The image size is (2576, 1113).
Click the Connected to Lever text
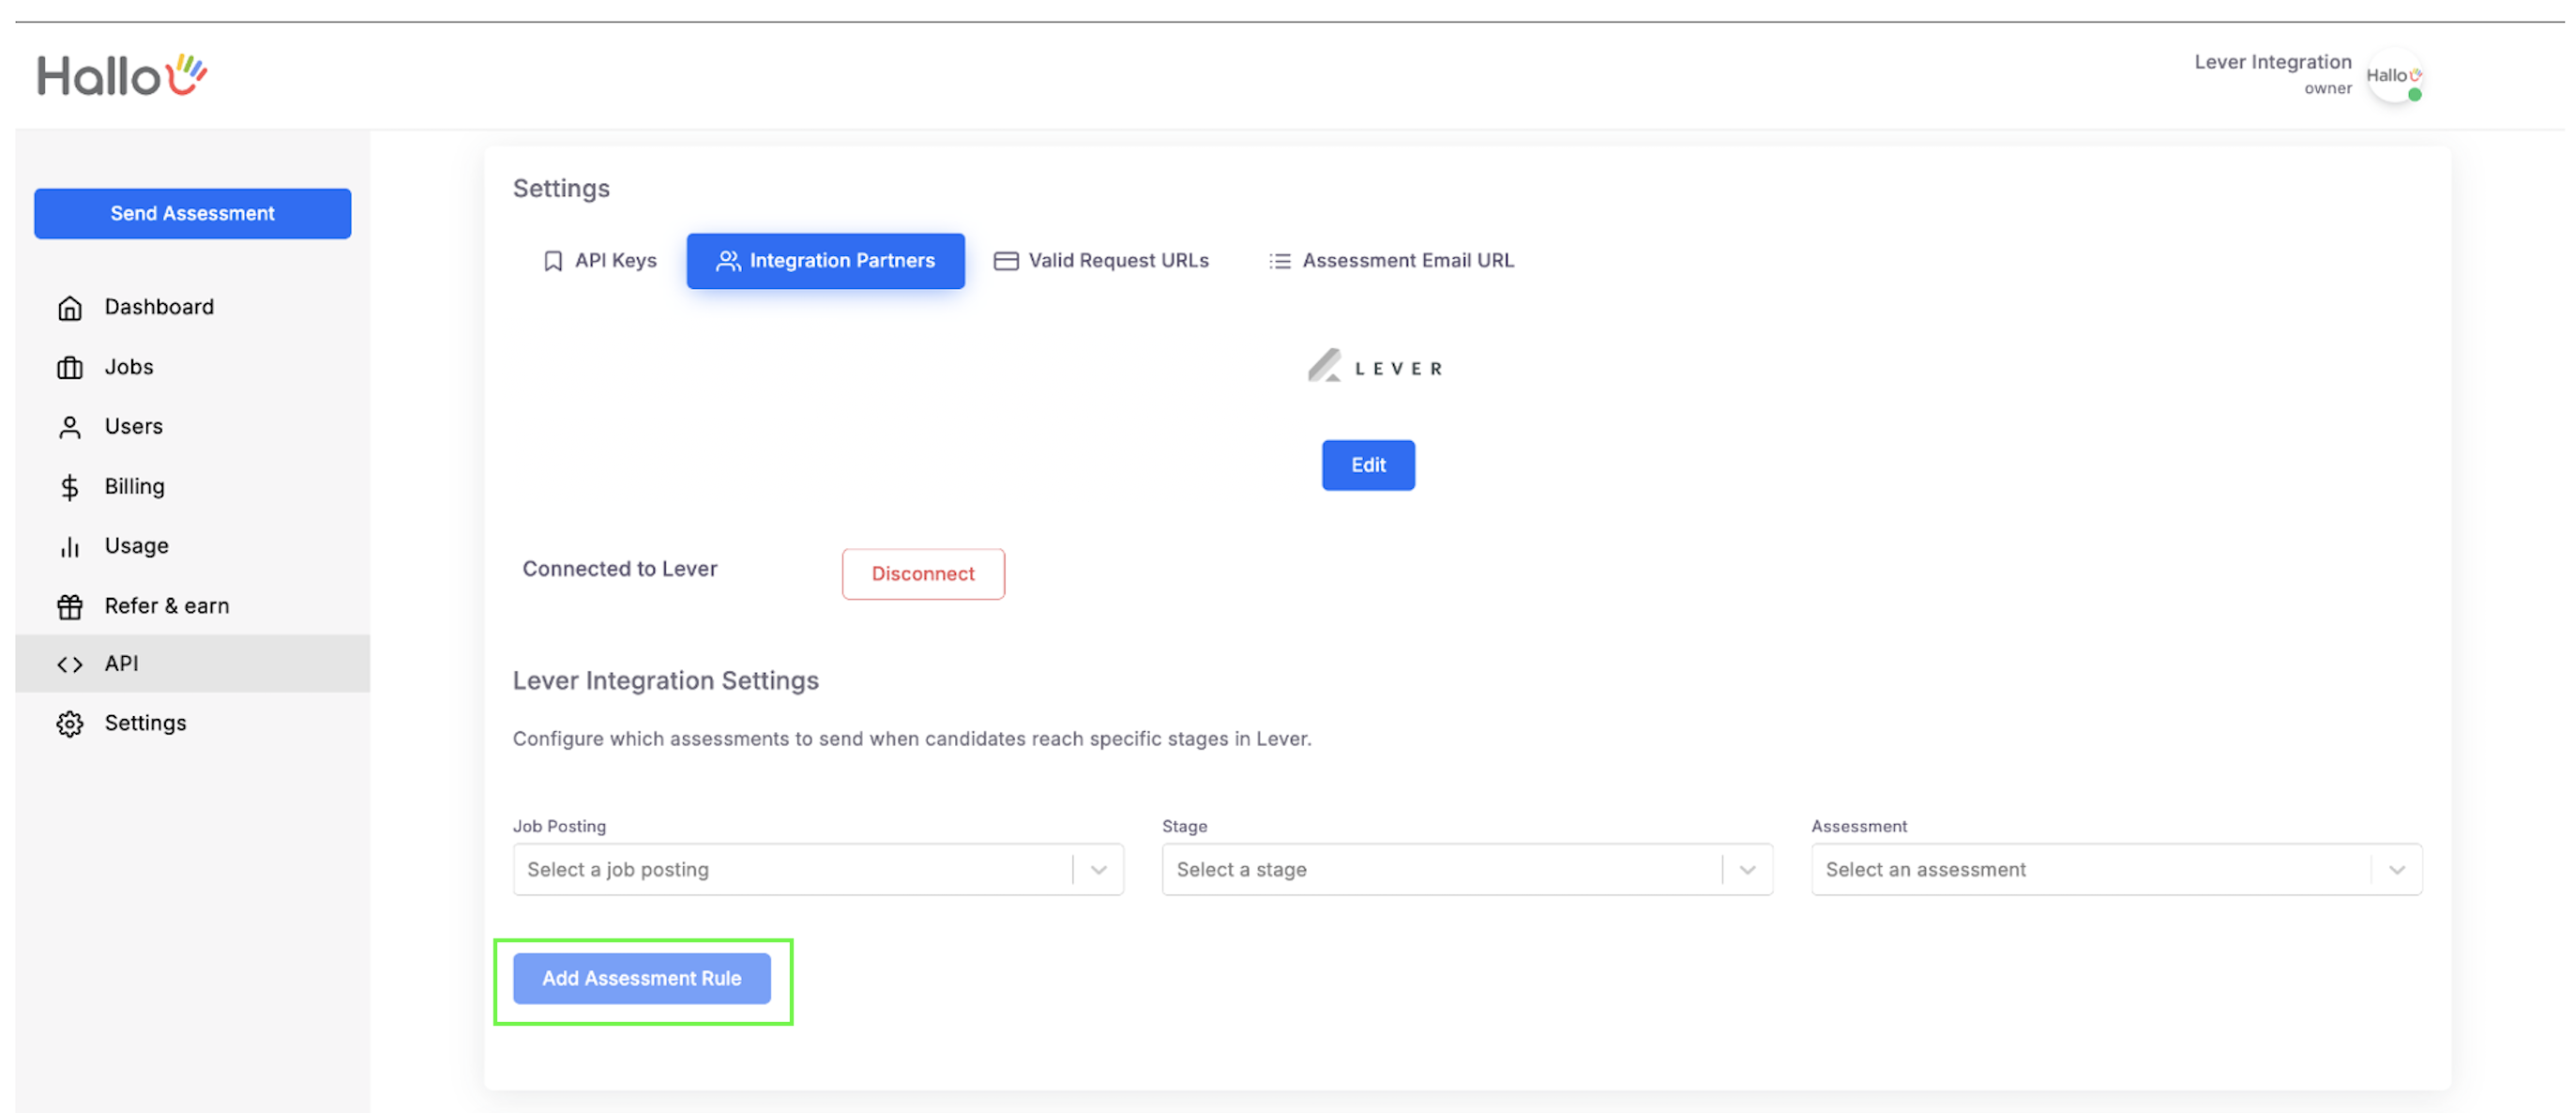(x=620, y=569)
